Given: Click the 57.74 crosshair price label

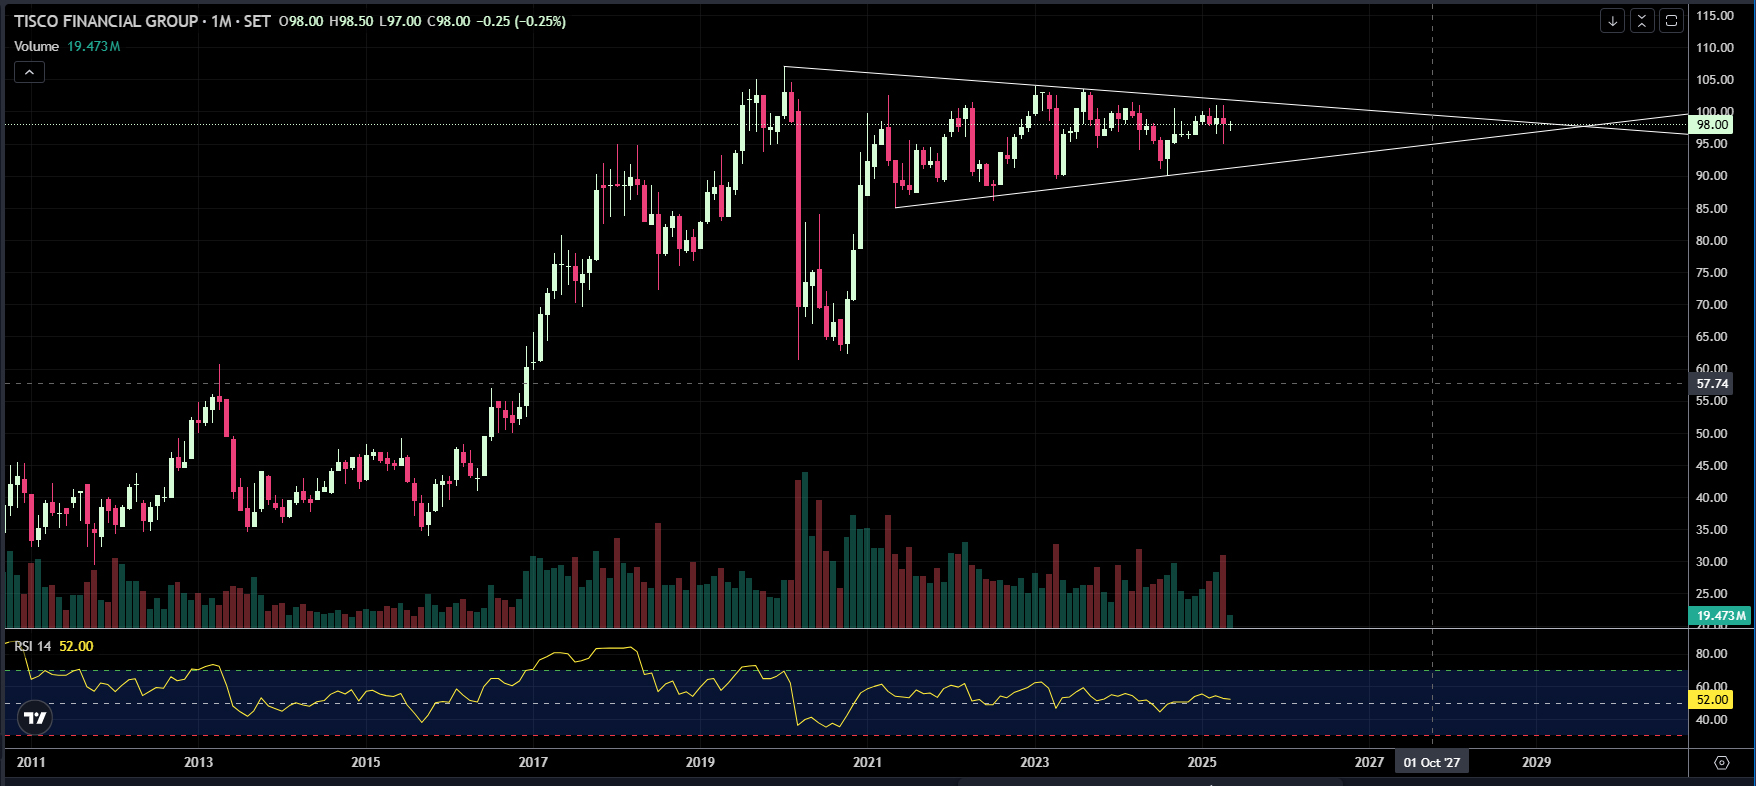Looking at the screenshot, I should click(1712, 383).
